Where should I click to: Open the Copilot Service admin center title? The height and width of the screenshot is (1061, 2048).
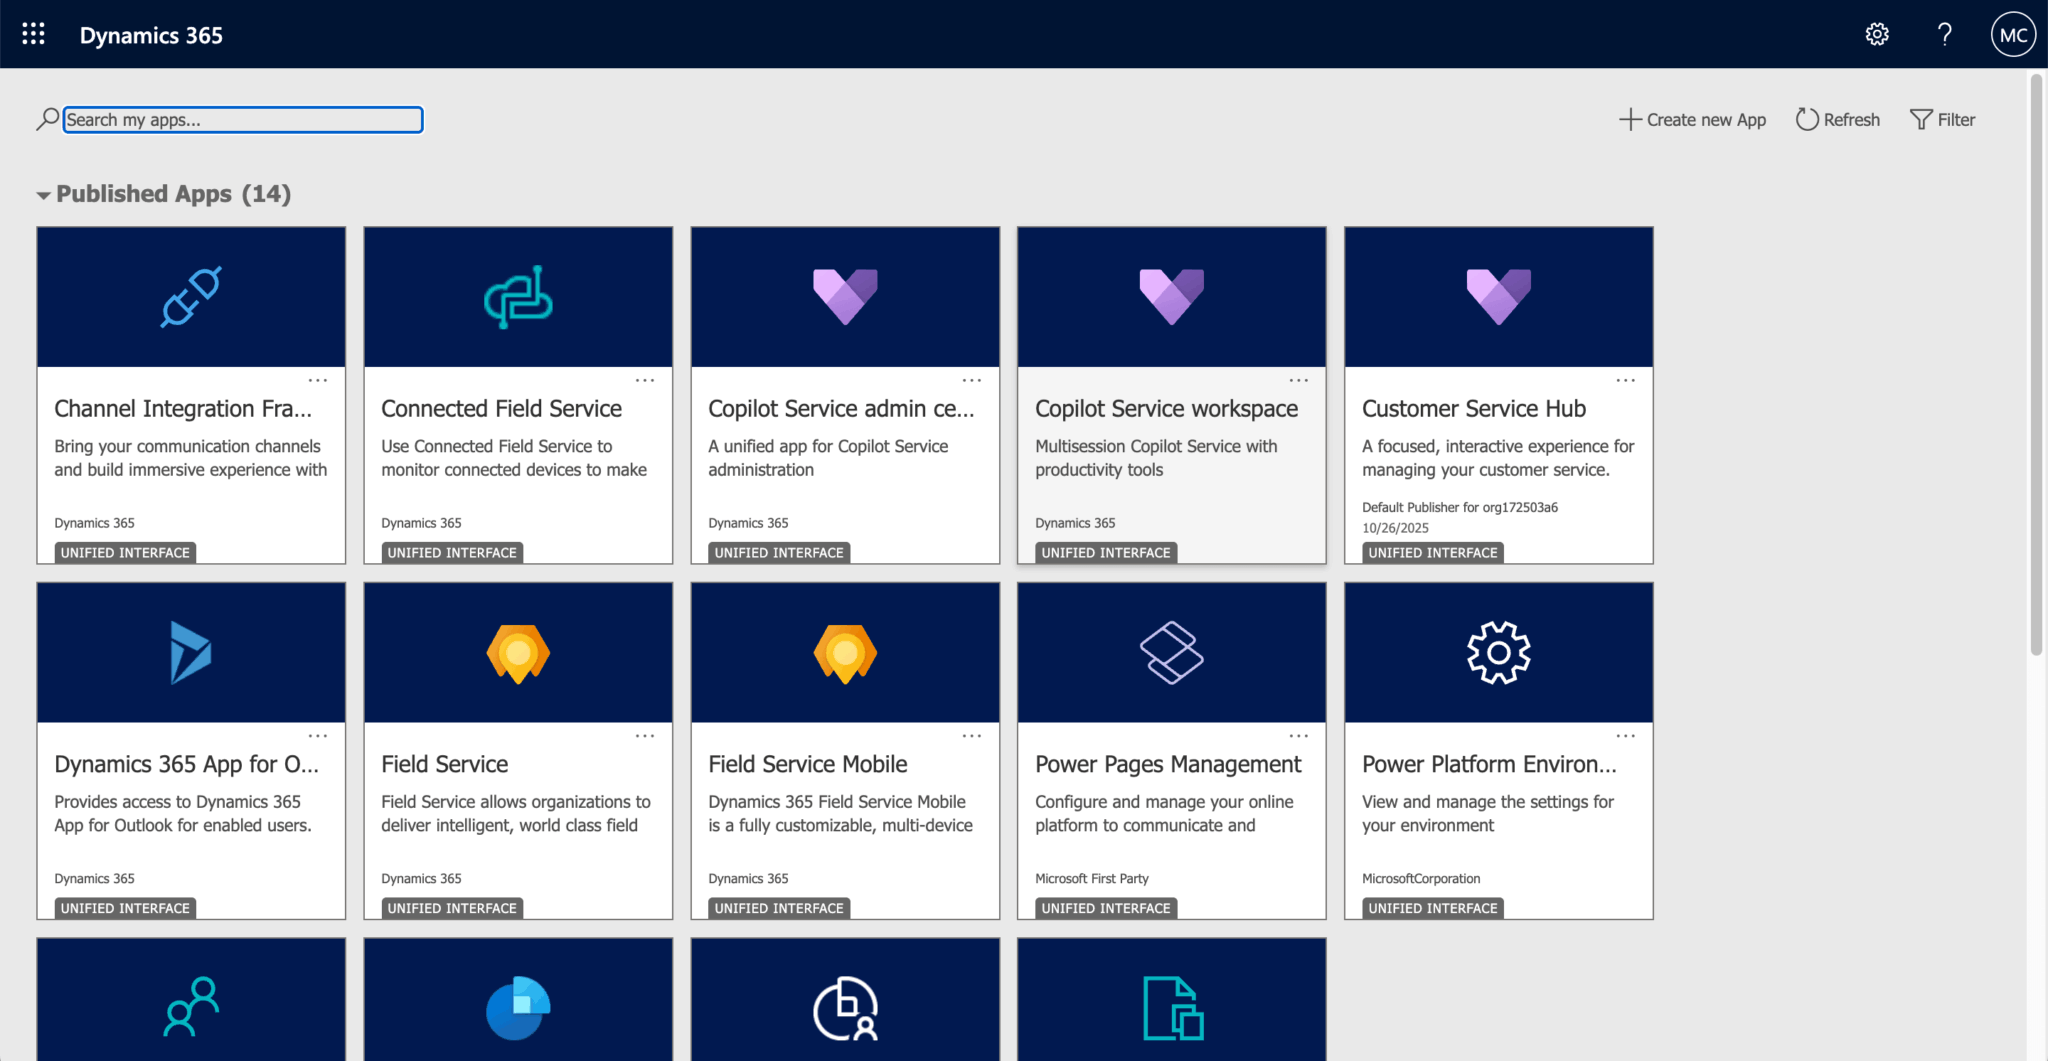click(840, 409)
